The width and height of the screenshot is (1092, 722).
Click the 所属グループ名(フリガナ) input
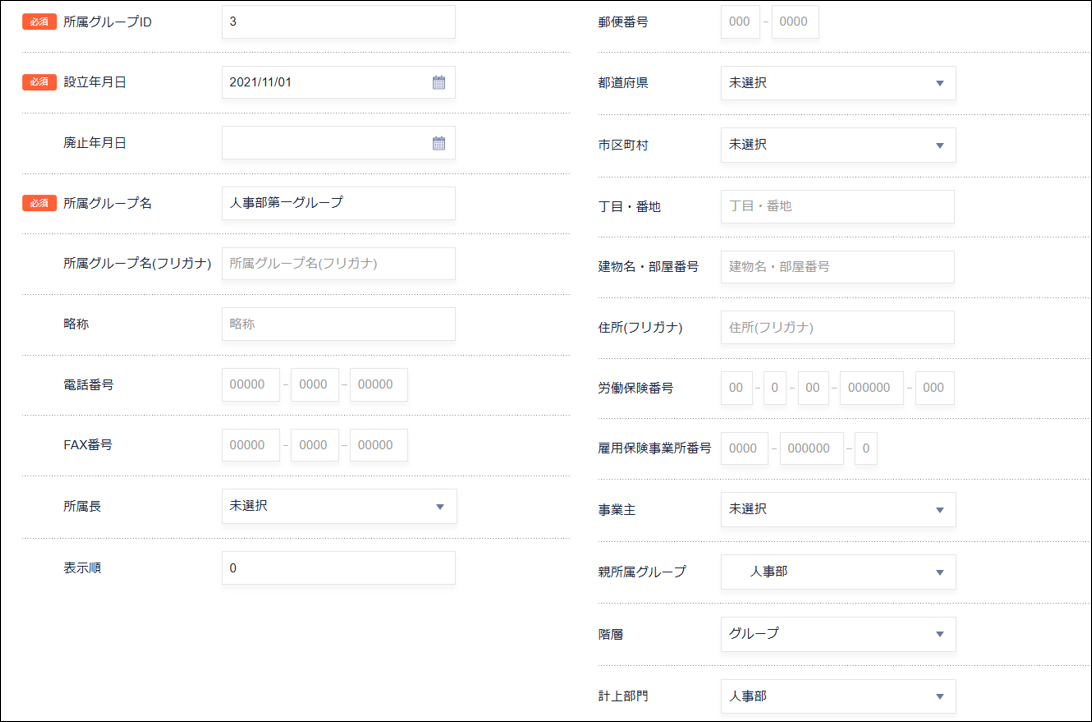coord(338,264)
